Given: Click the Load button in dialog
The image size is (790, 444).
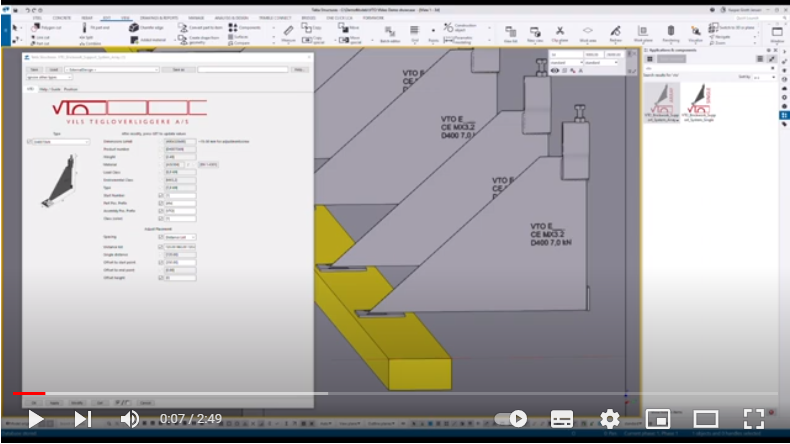Looking at the screenshot, I should click(x=53, y=70).
